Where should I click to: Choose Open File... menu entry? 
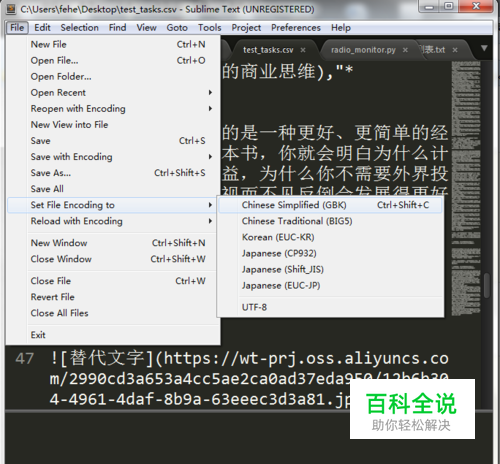113,60
